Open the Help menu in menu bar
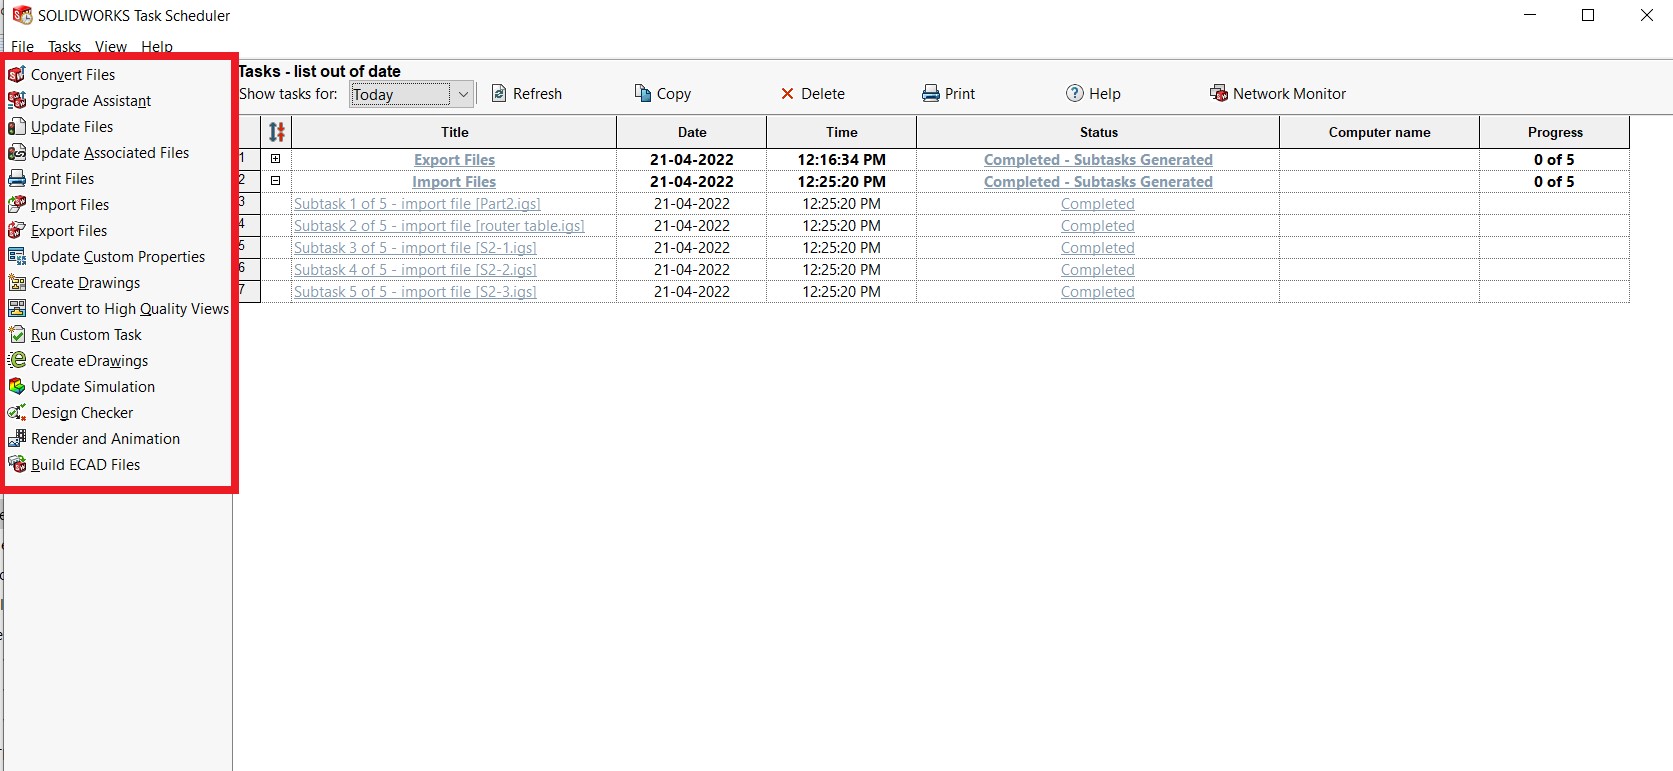 point(157,47)
